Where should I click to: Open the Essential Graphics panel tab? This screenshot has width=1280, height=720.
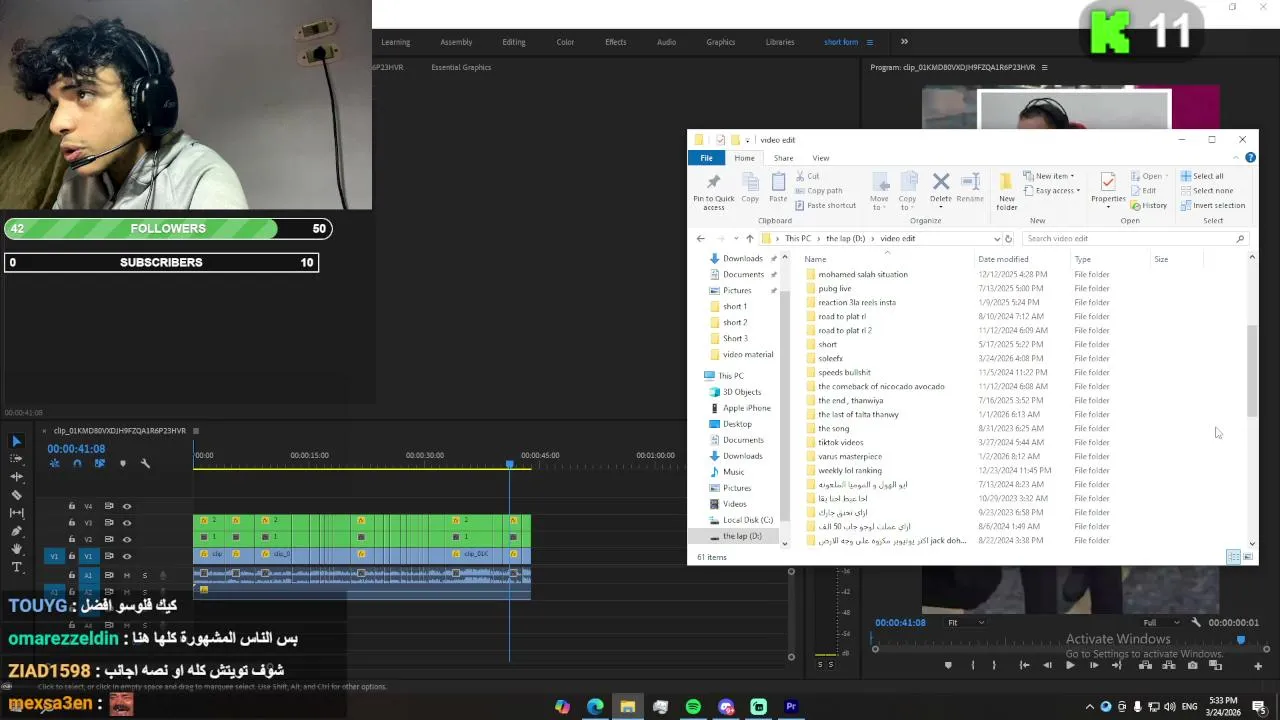coord(461,67)
